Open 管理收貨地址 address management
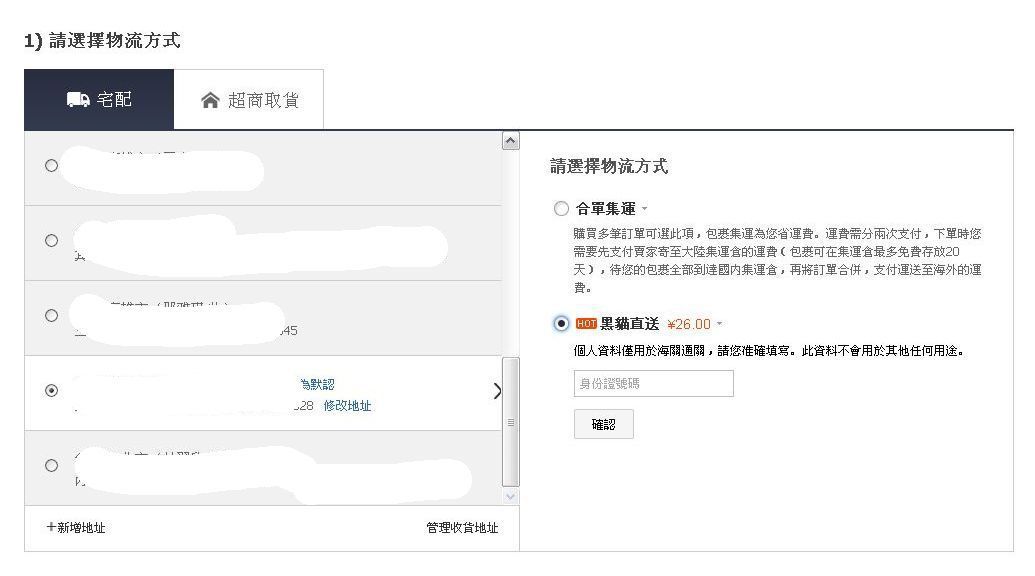 point(462,528)
